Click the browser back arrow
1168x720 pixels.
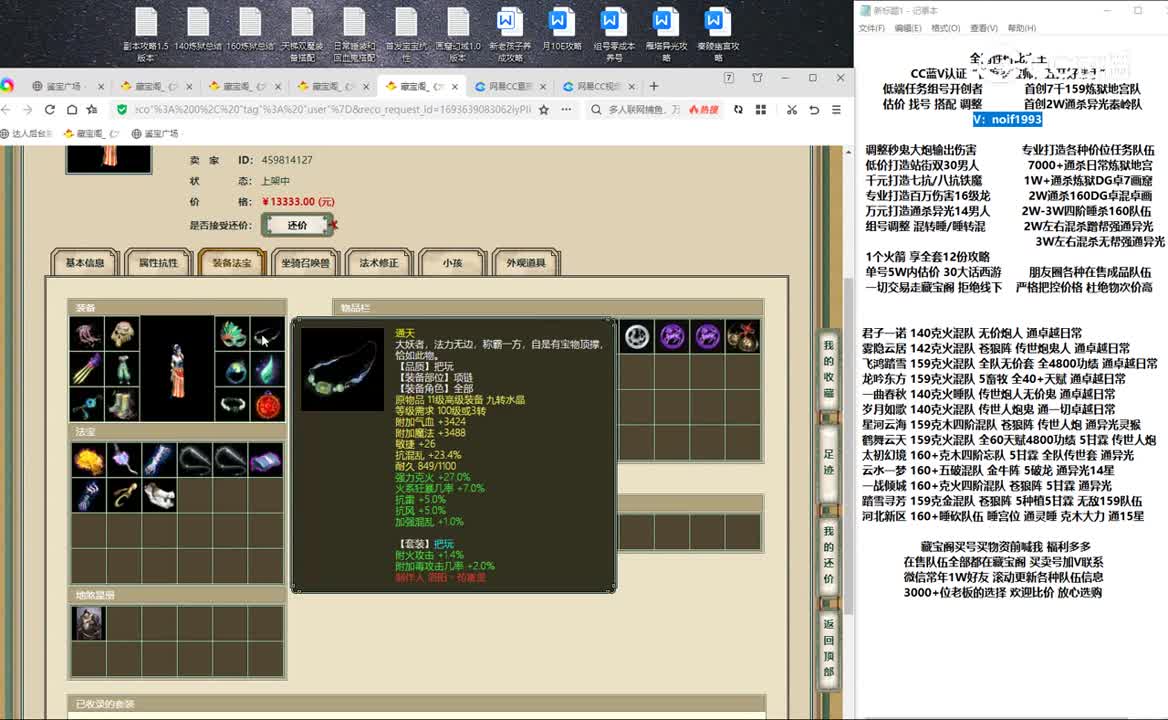tap(7, 109)
